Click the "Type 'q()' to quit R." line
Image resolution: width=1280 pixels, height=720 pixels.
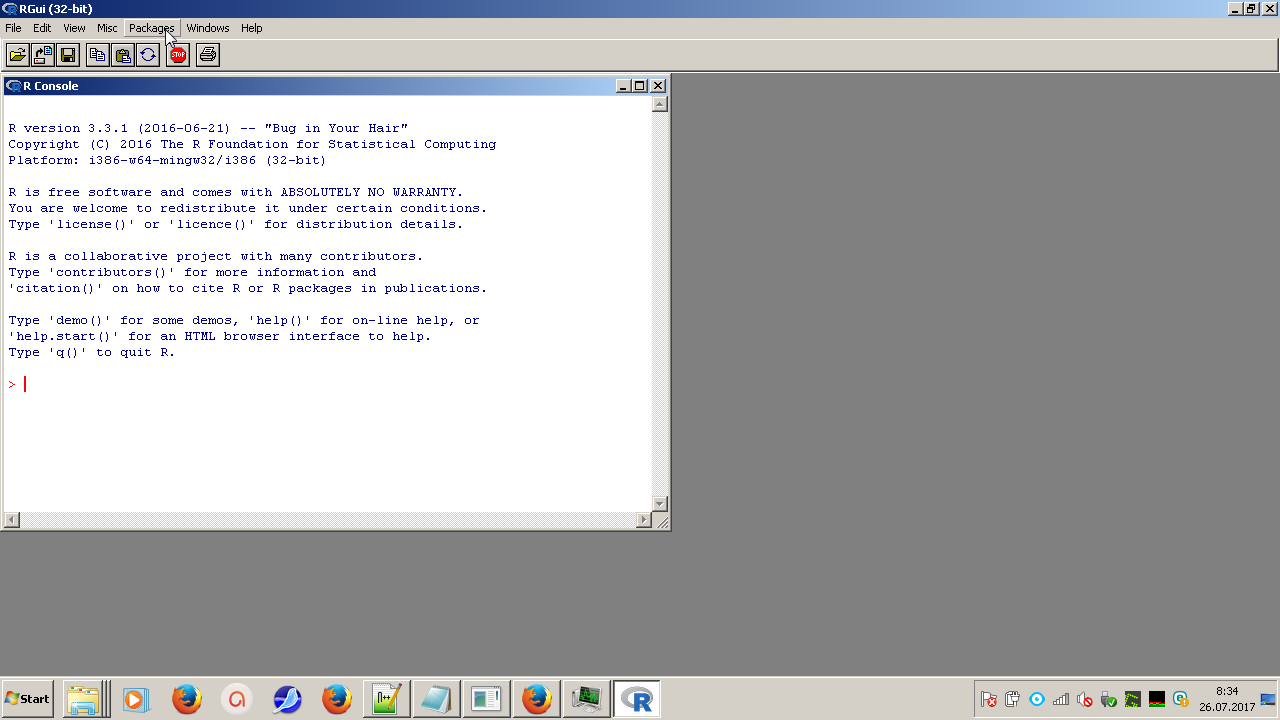[x=92, y=352]
